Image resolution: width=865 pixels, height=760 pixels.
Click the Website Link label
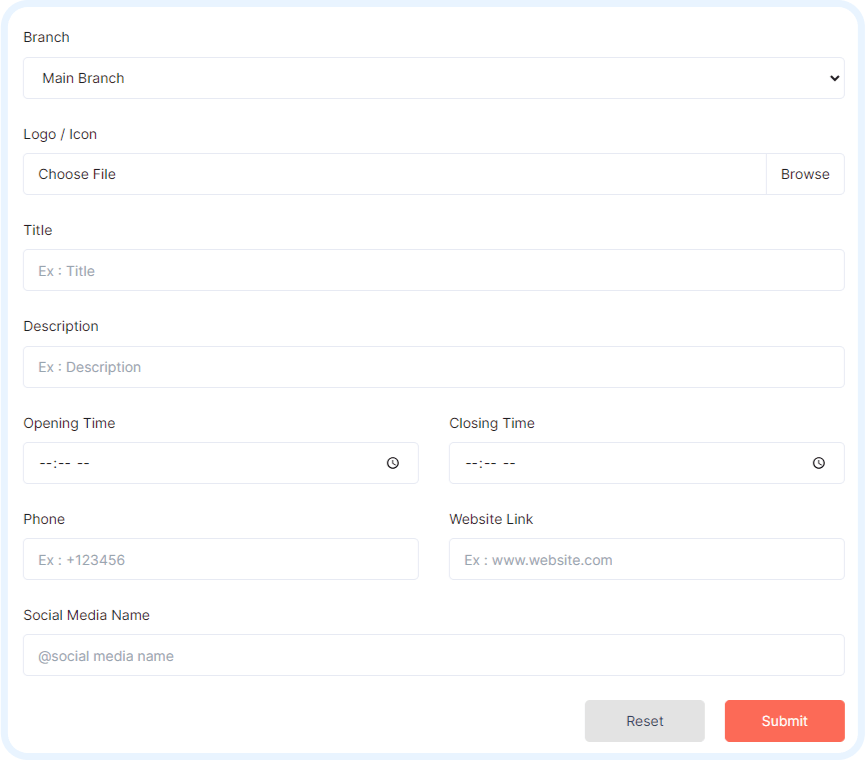point(491,519)
